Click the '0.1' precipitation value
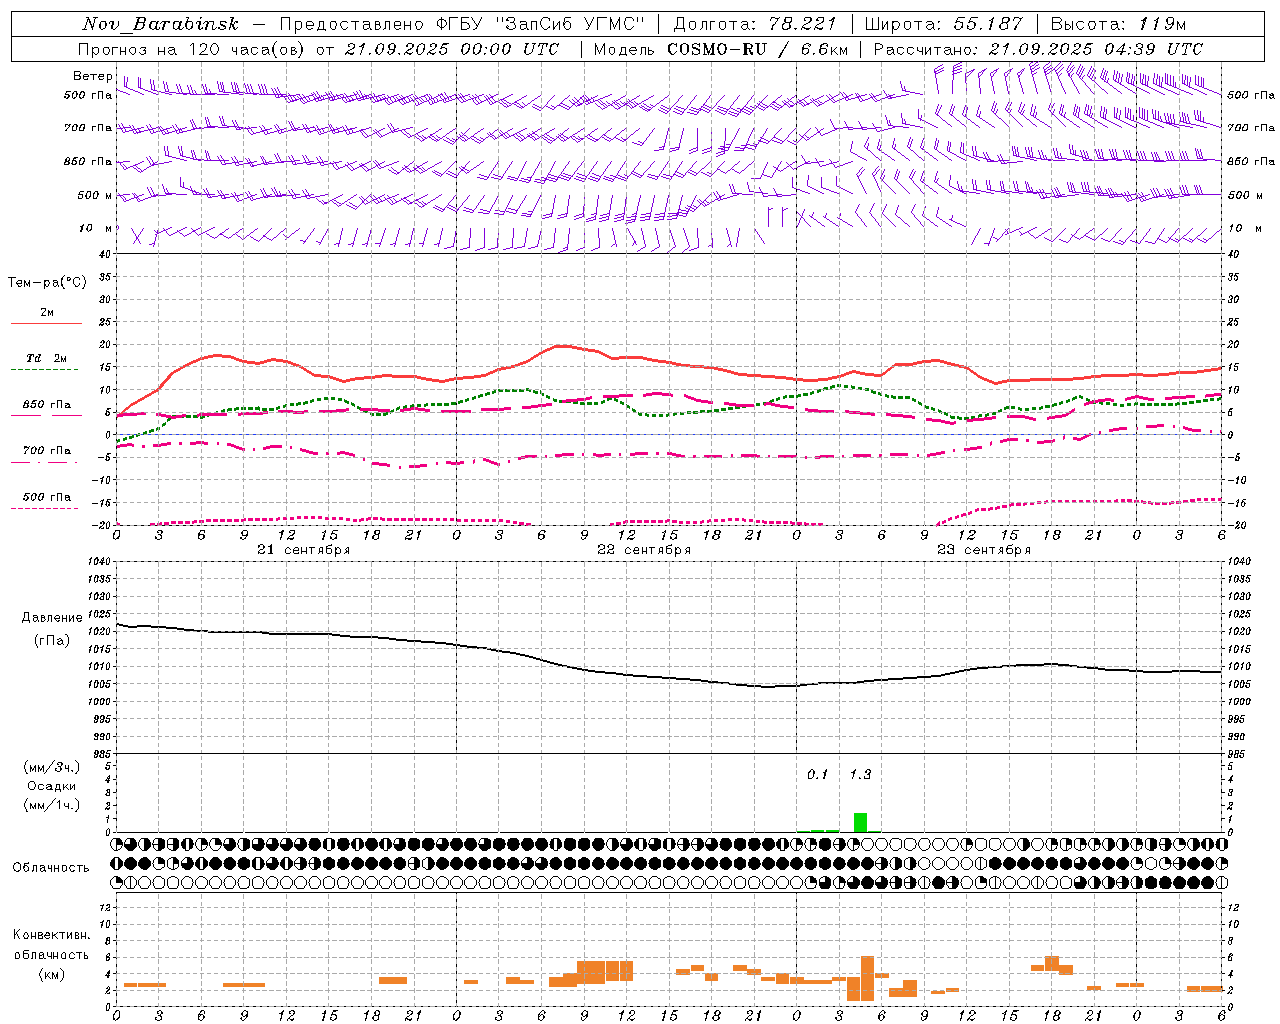The height and width of the screenshot is (1024, 1280). coord(818,774)
